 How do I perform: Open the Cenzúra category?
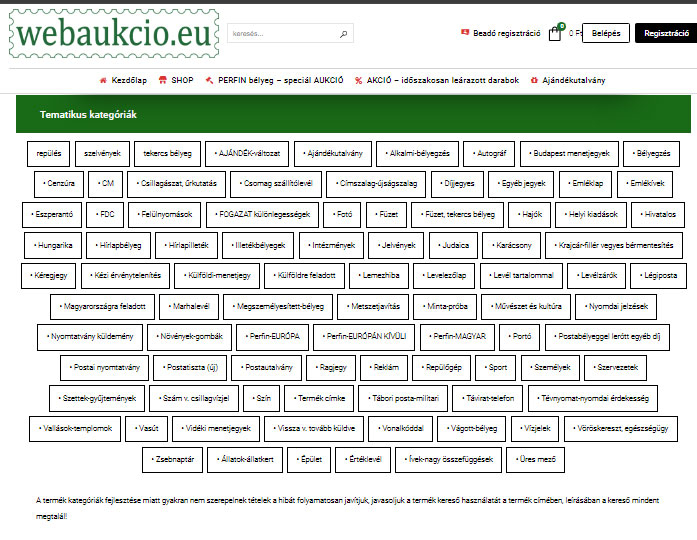tap(59, 184)
